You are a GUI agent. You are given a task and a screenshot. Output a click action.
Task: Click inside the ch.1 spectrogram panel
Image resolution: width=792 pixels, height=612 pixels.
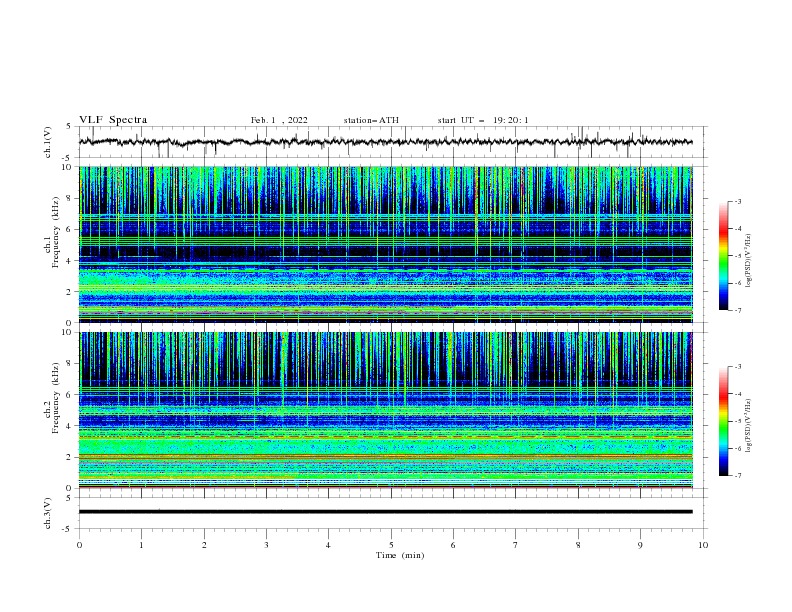point(385,244)
